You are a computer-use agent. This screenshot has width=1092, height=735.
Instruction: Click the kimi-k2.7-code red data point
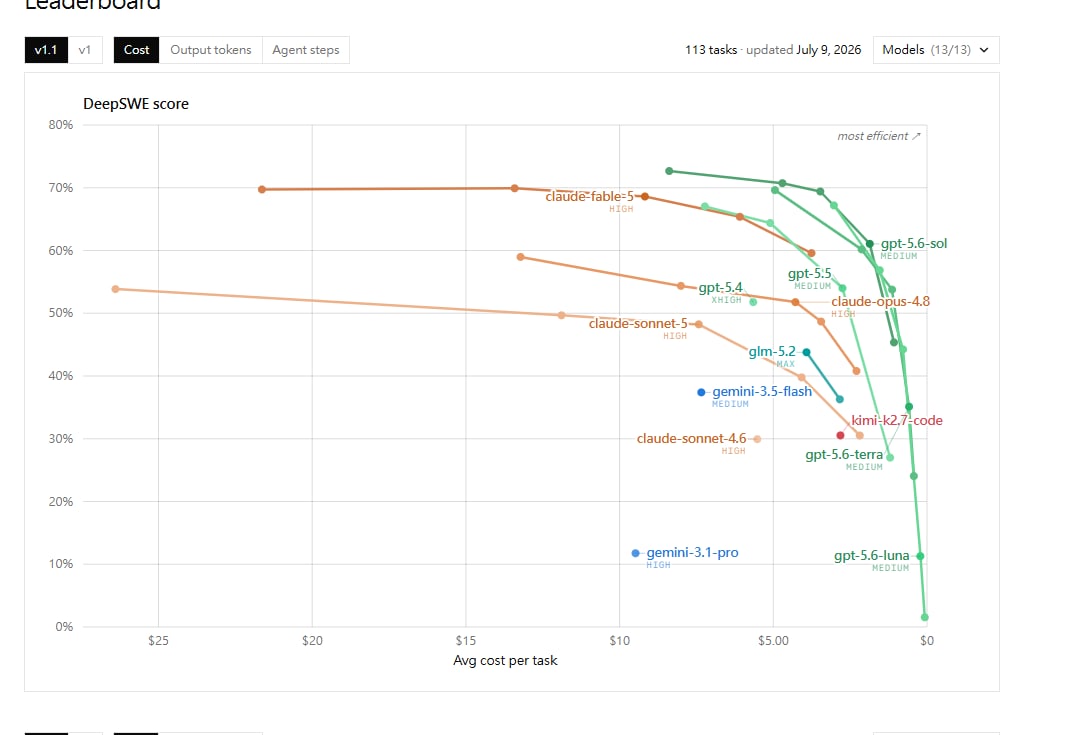click(841, 435)
